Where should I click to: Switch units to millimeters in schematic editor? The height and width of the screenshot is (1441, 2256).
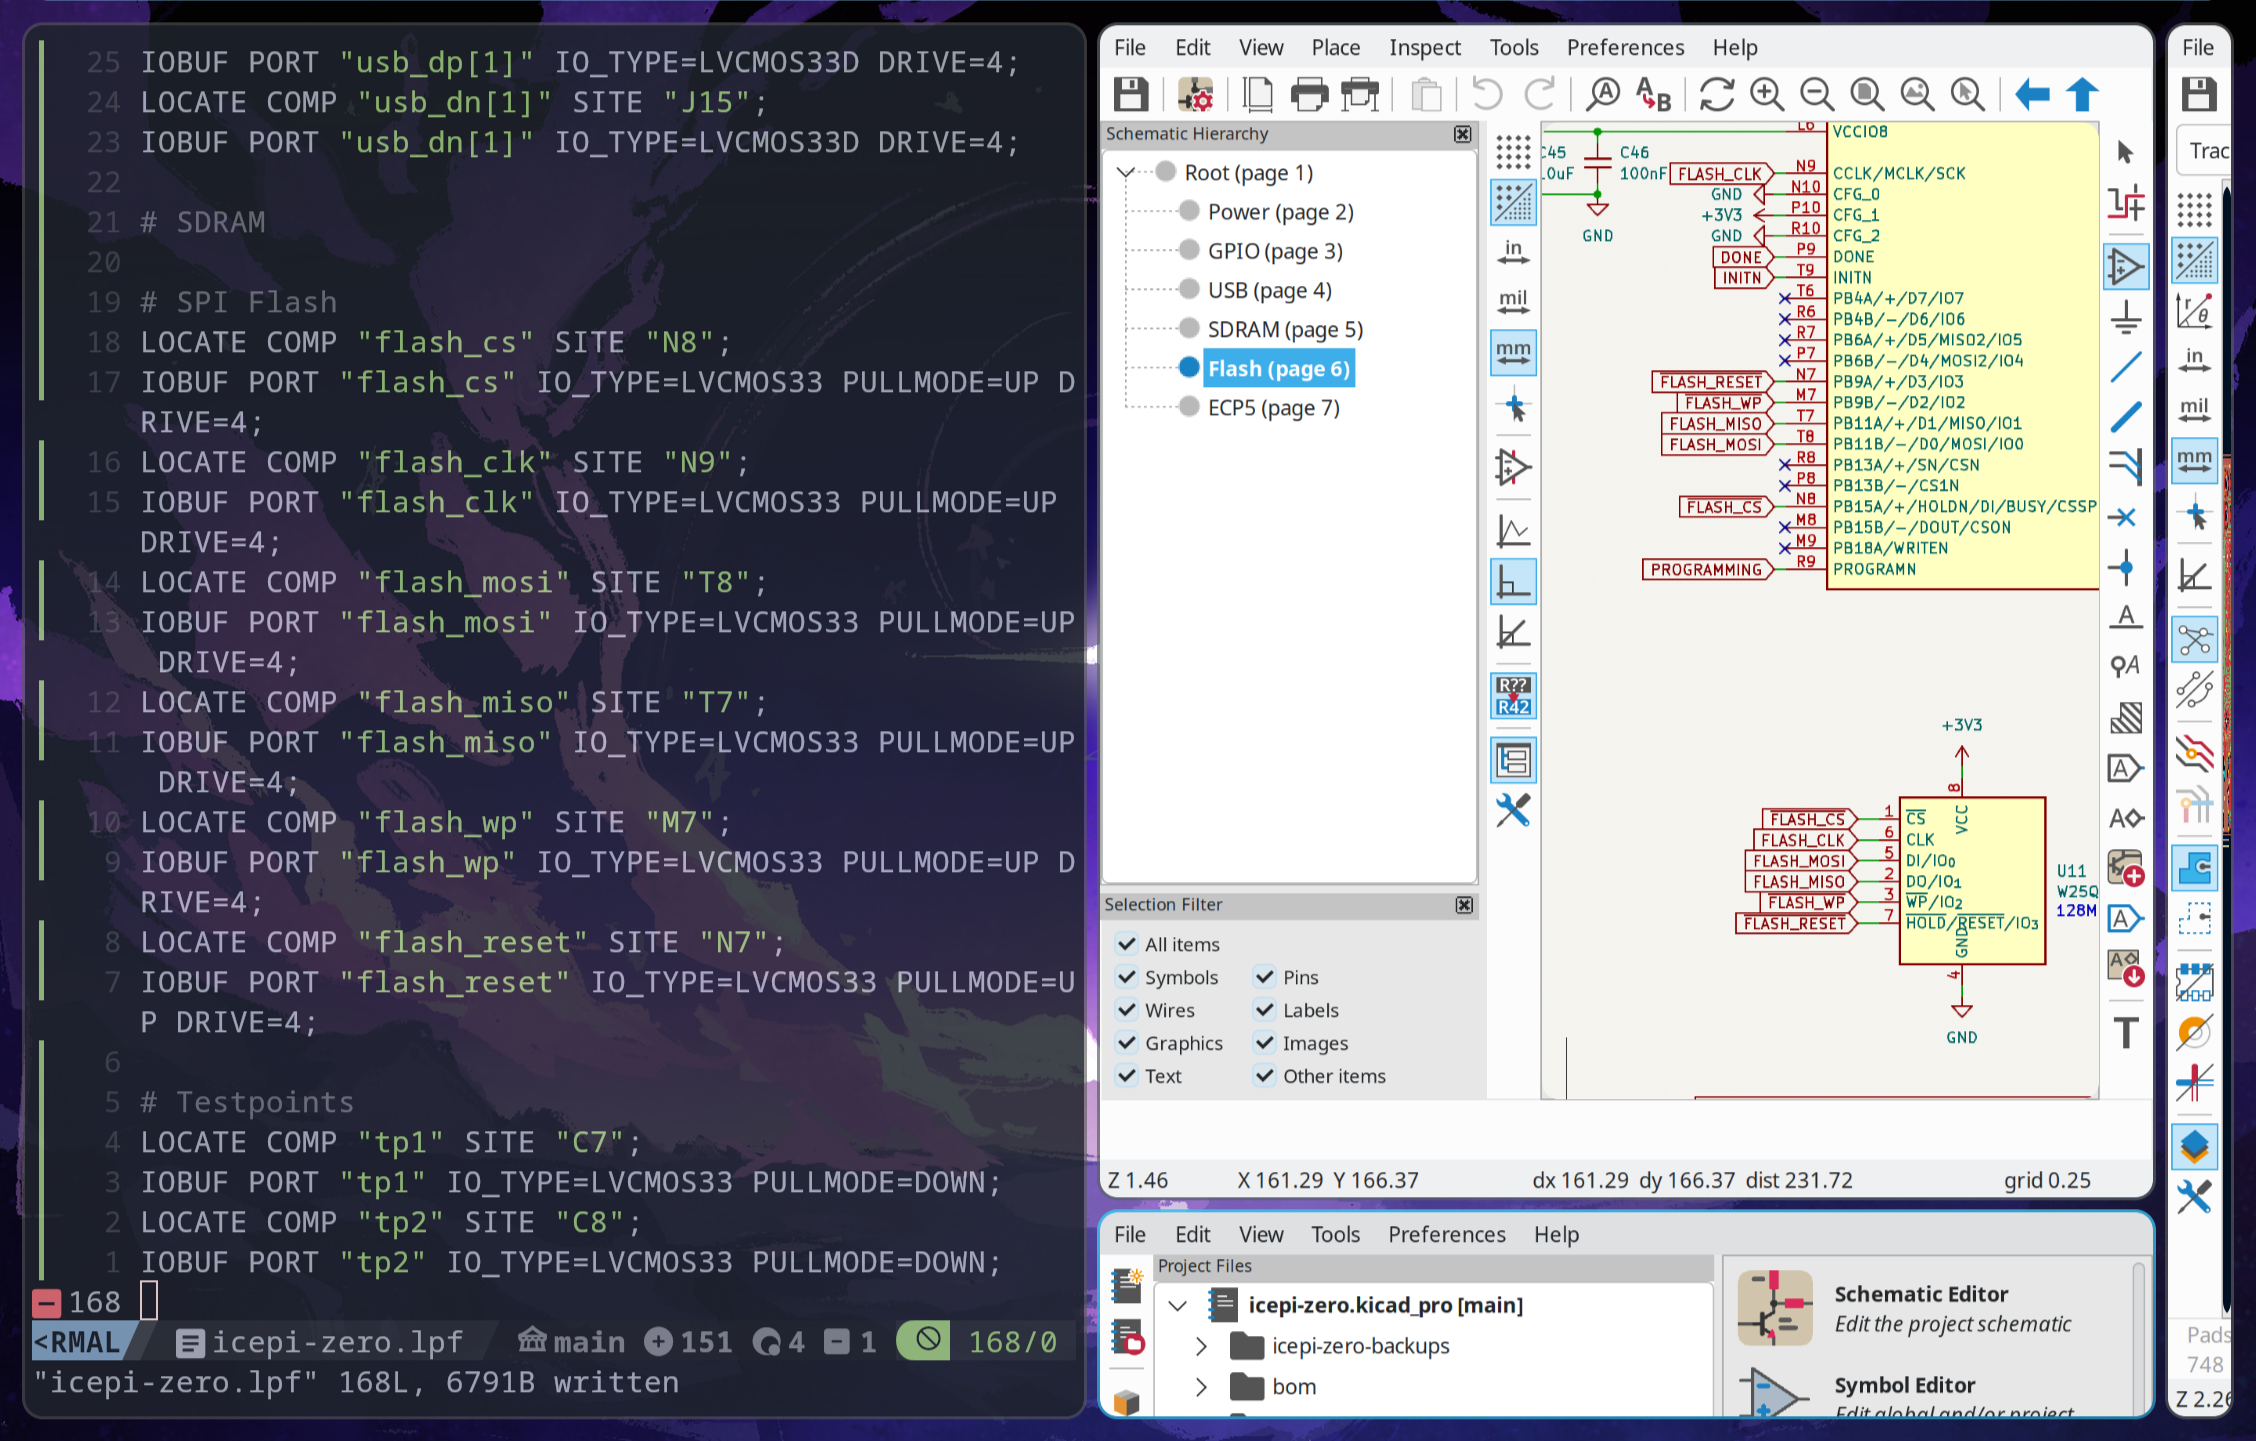pyautogui.click(x=1513, y=353)
